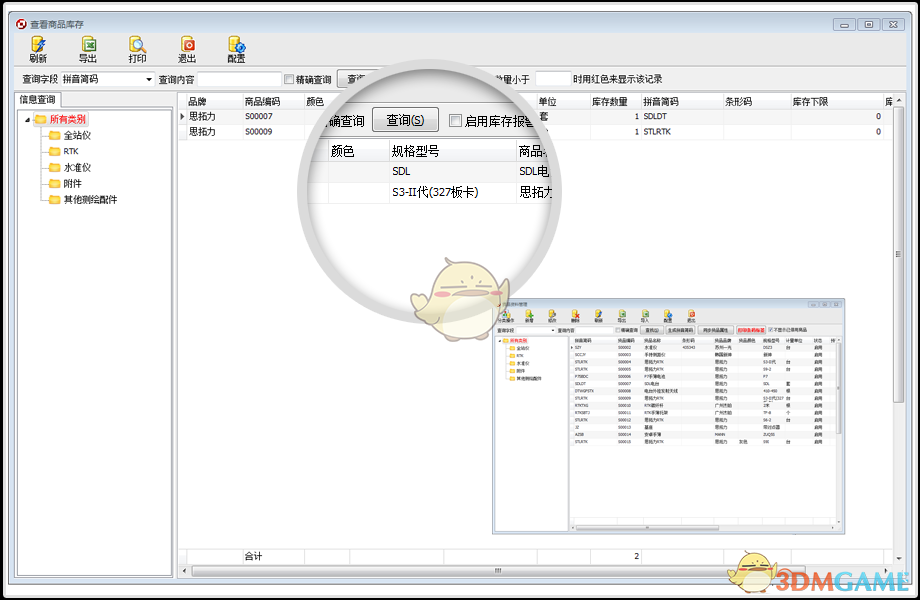Click the red 打印条码标签 button

pyautogui.click(x=749, y=329)
